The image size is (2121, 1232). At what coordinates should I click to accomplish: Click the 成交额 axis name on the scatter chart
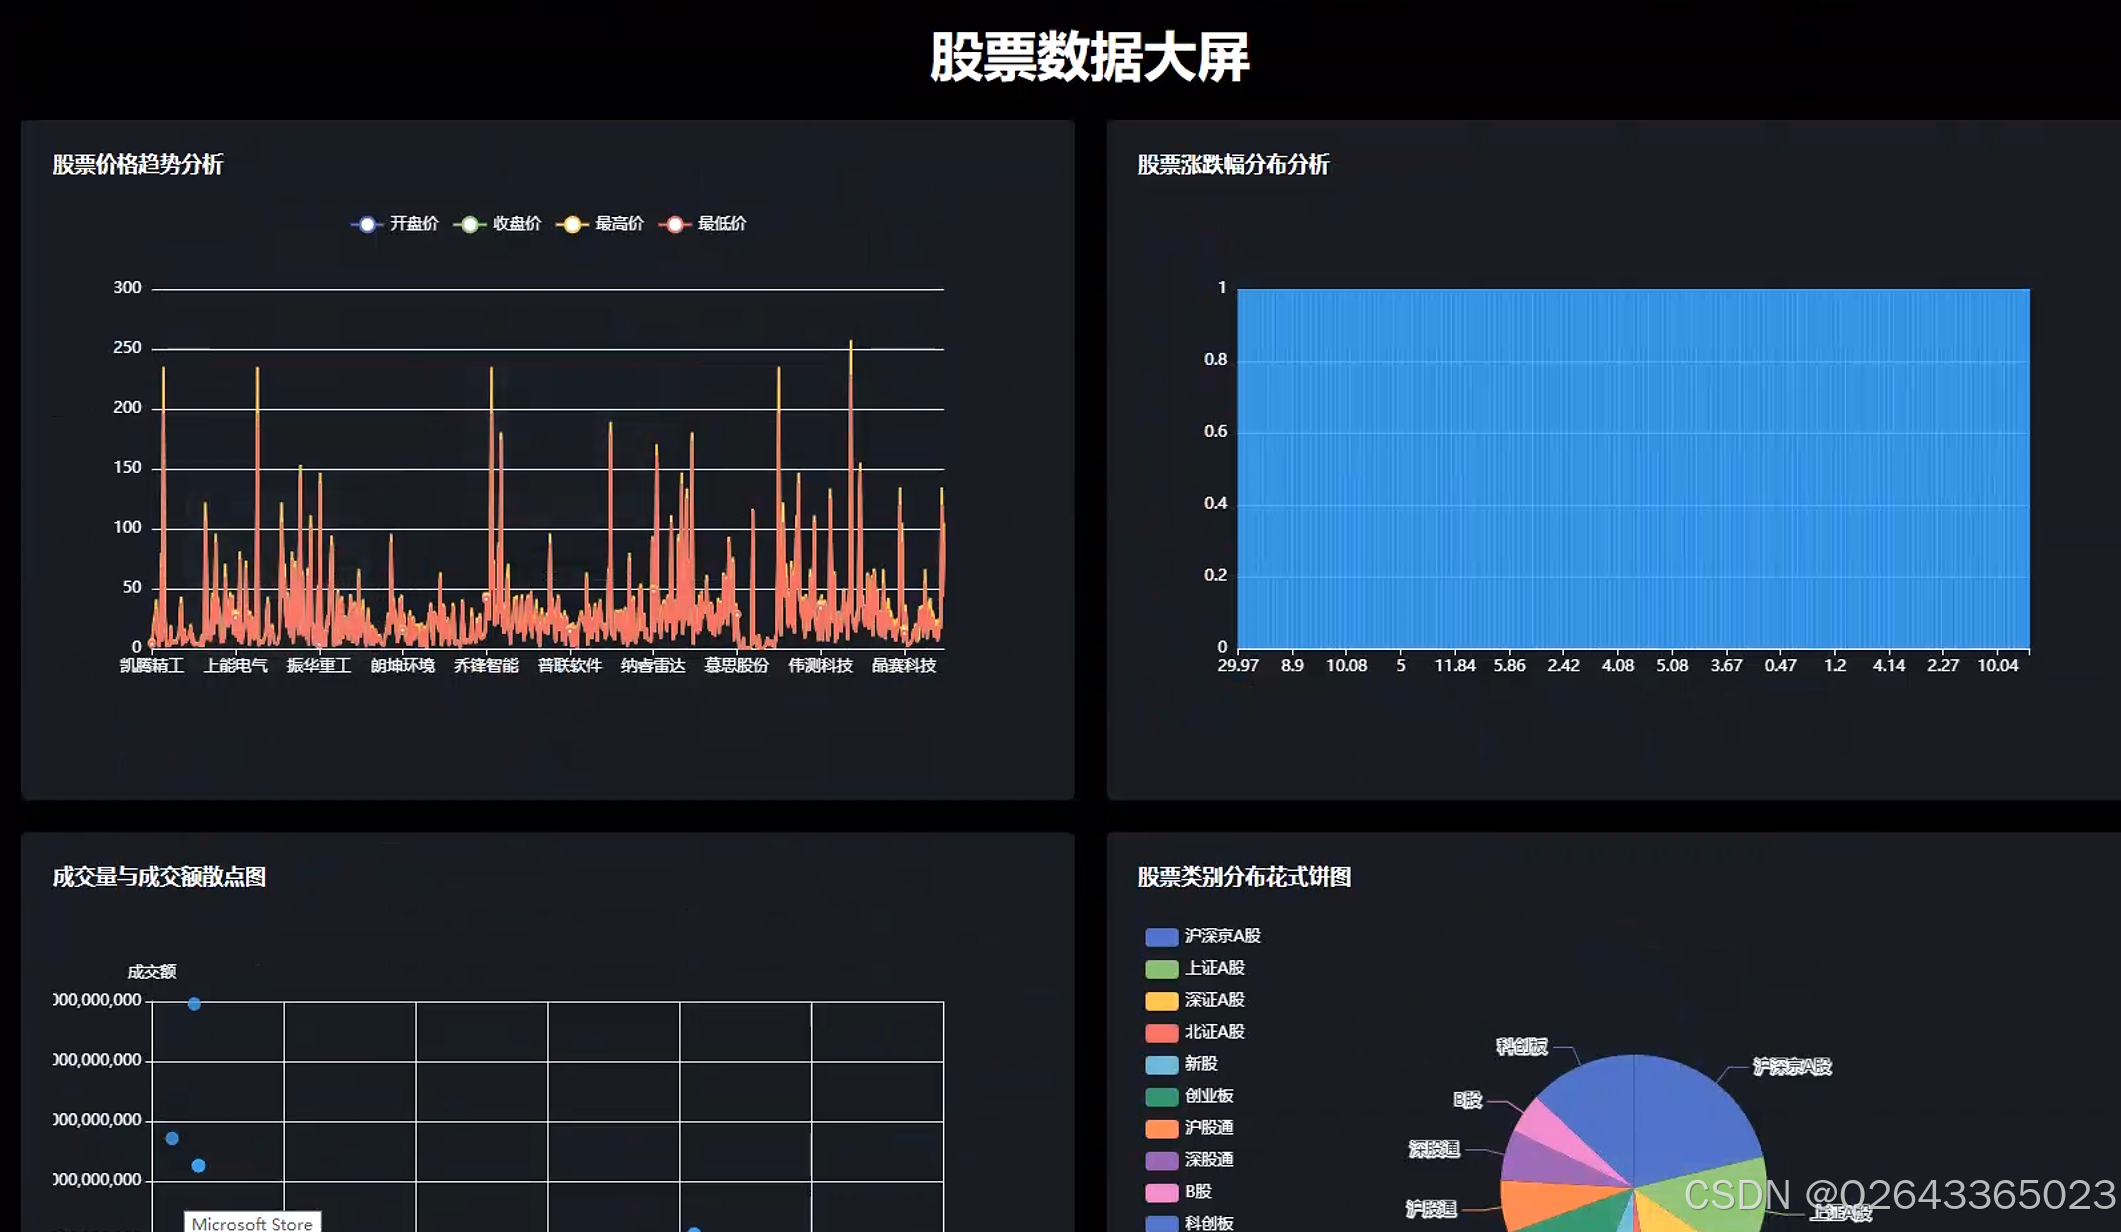point(152,972)
